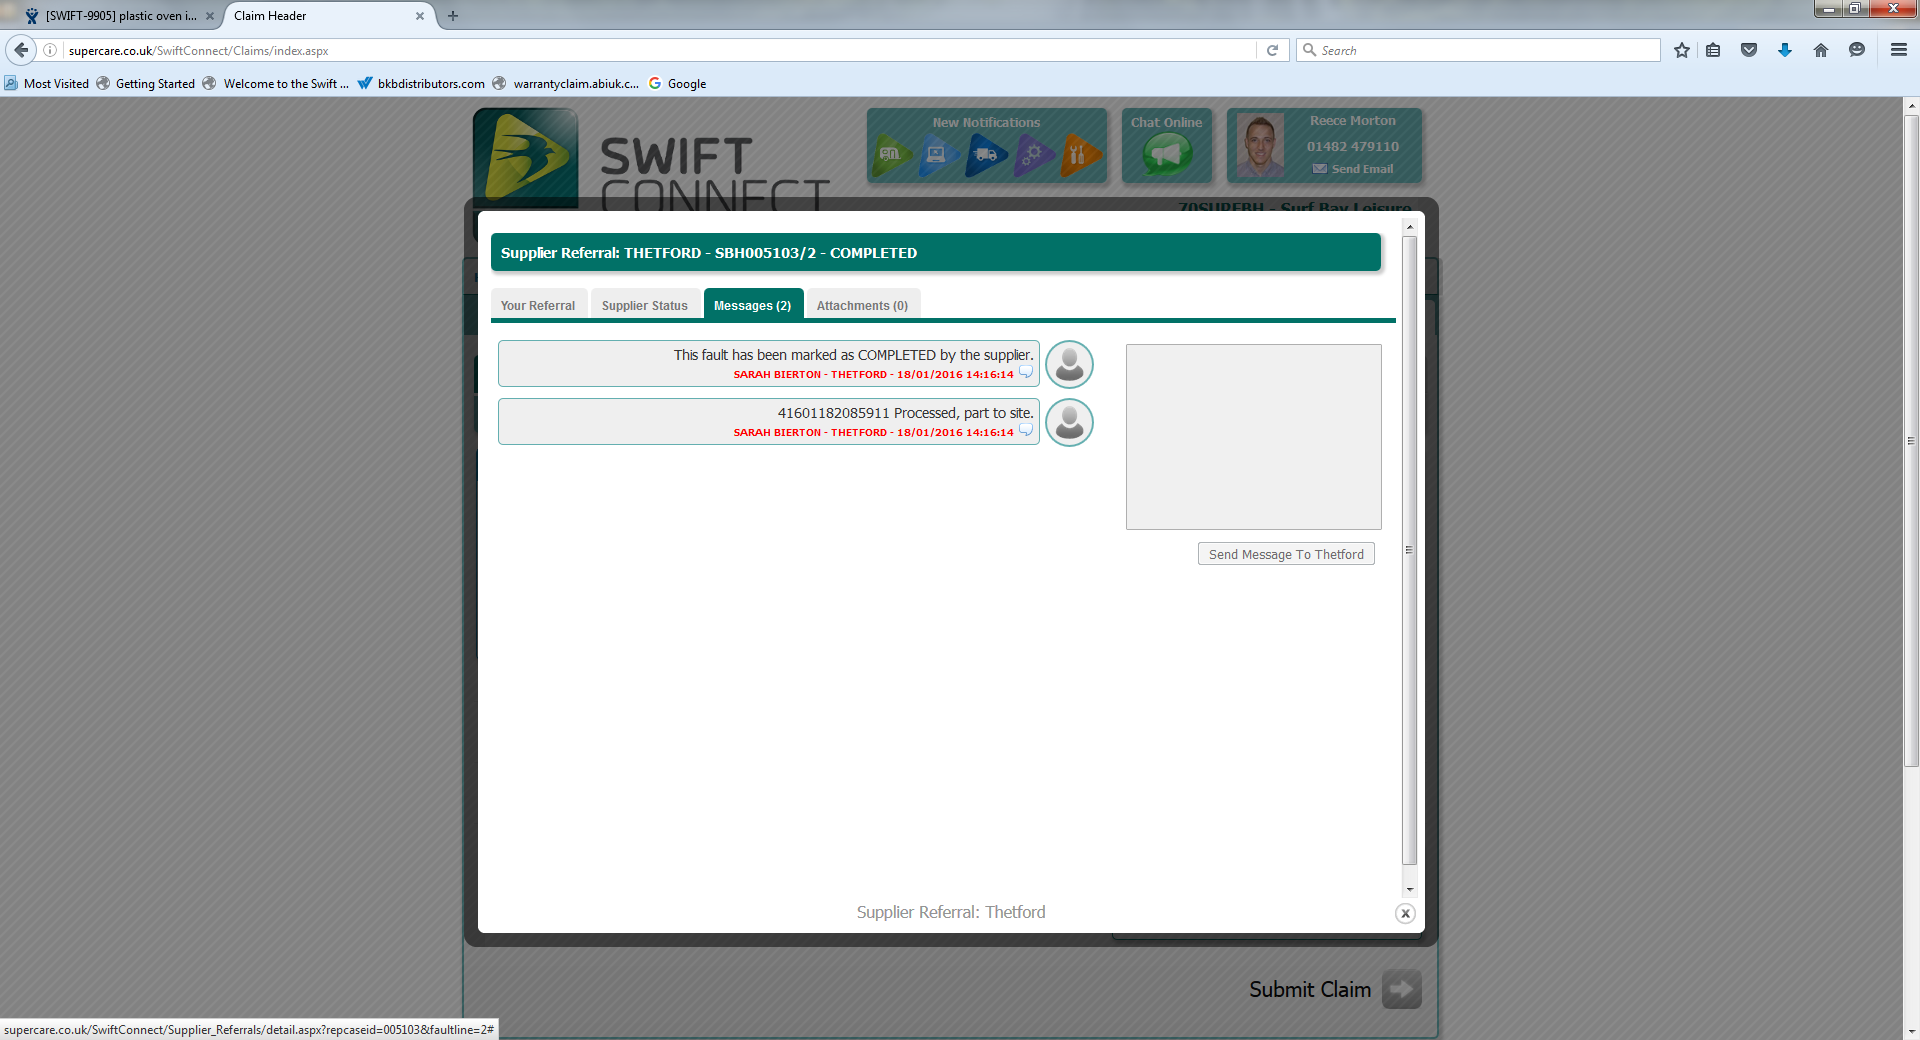Click the browser address bar
The image size is (1920, 1040).
(x=660, y=50)
